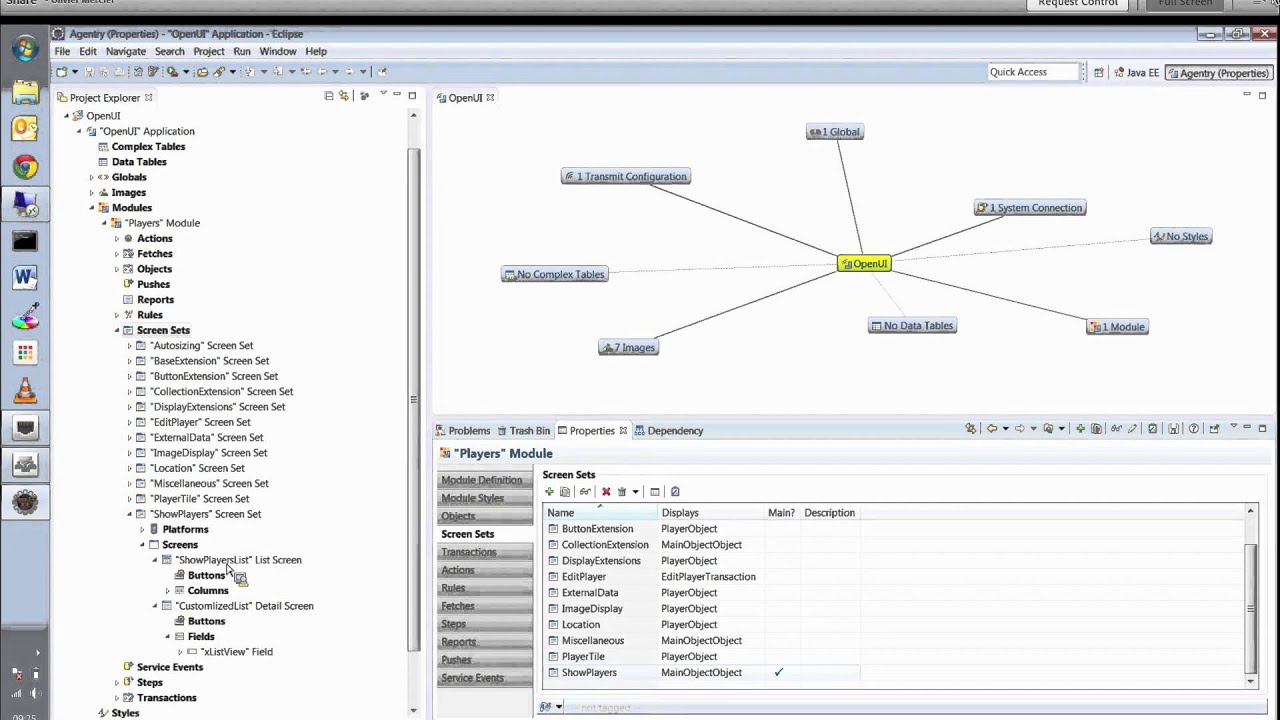Close the OpenUI editor tab
This screenshot has height=720, width=1280.
click(490, 98)
